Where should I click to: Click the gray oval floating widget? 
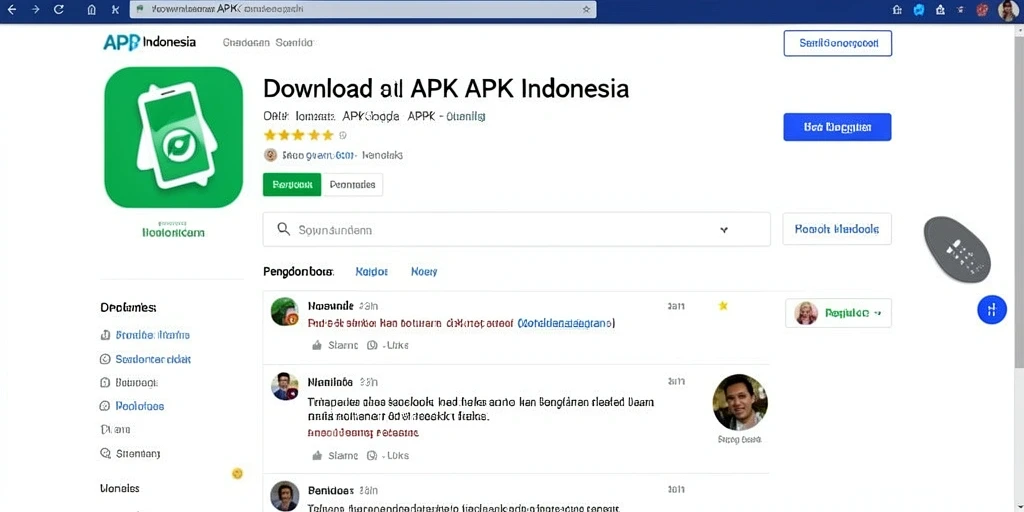pyautogui.click(x=957, y=249)
